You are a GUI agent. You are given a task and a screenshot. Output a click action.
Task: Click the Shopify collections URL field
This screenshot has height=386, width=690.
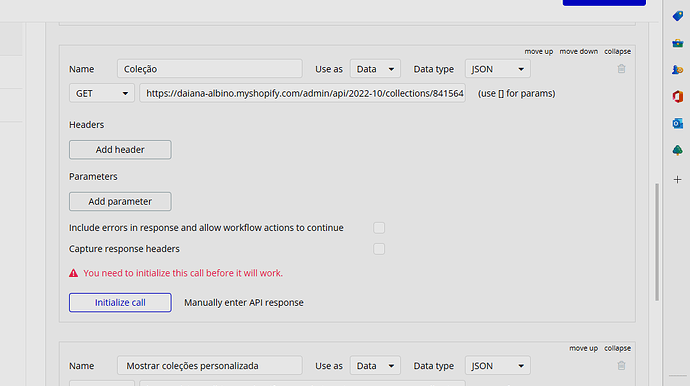(302, 93)
